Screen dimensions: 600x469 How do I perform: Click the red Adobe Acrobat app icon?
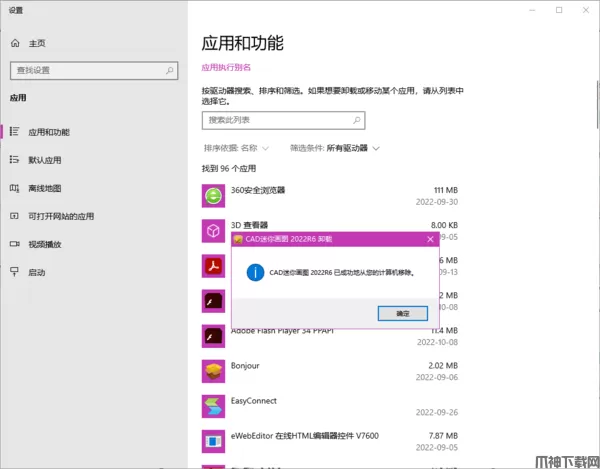(x=213, y=266)
